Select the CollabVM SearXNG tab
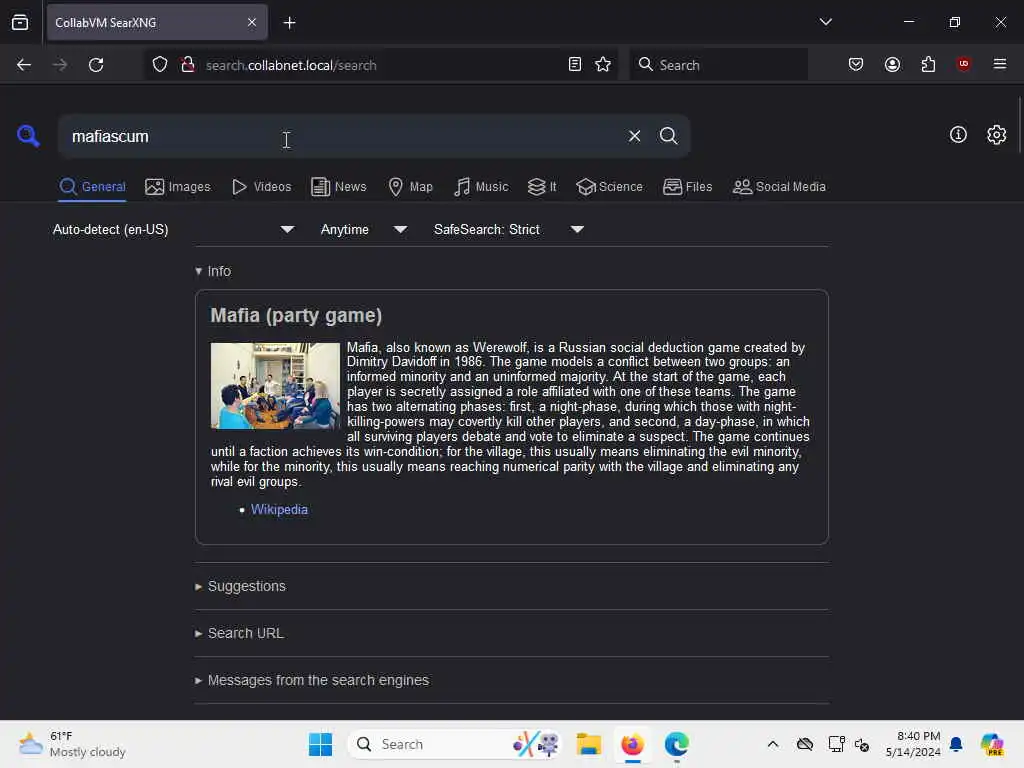The height and width of the screenshot is (768, 1024). (x=157, y=23)
